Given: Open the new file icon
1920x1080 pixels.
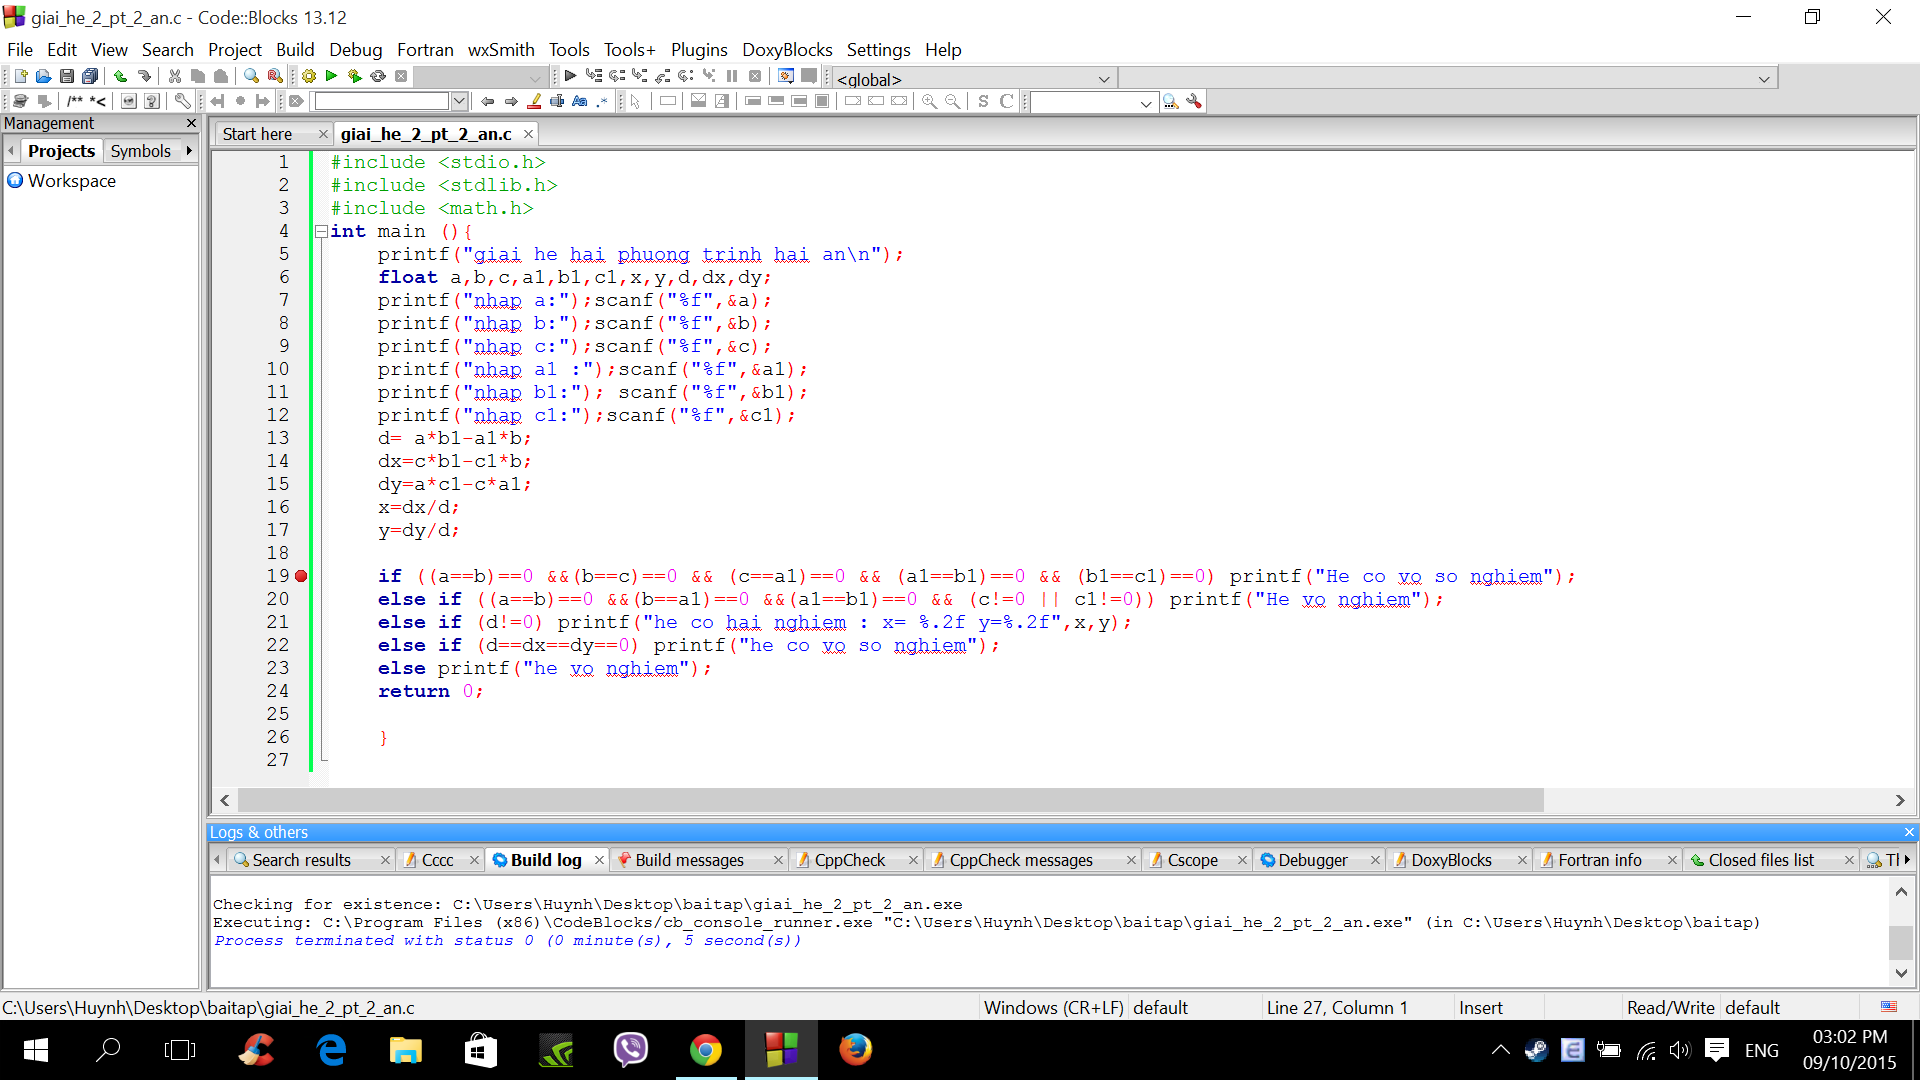Looking at the screenshot, I should (x=20, y=76).
